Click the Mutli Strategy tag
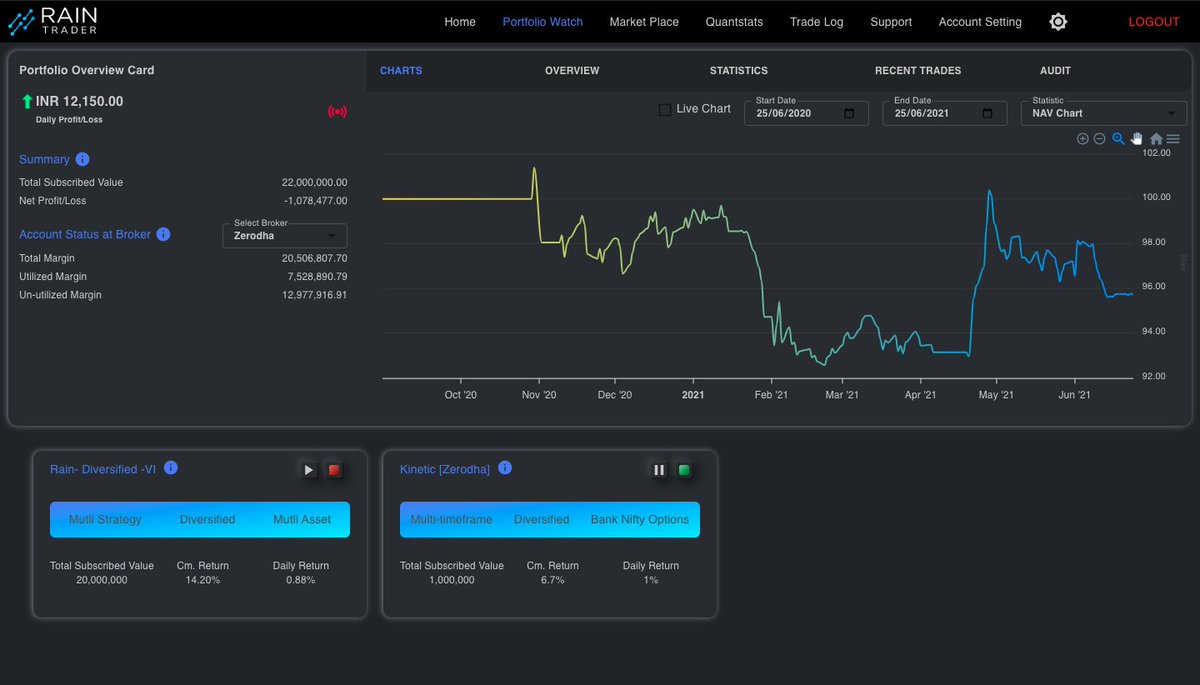This screenshot has height=685, width=1200. pos(105,520)
